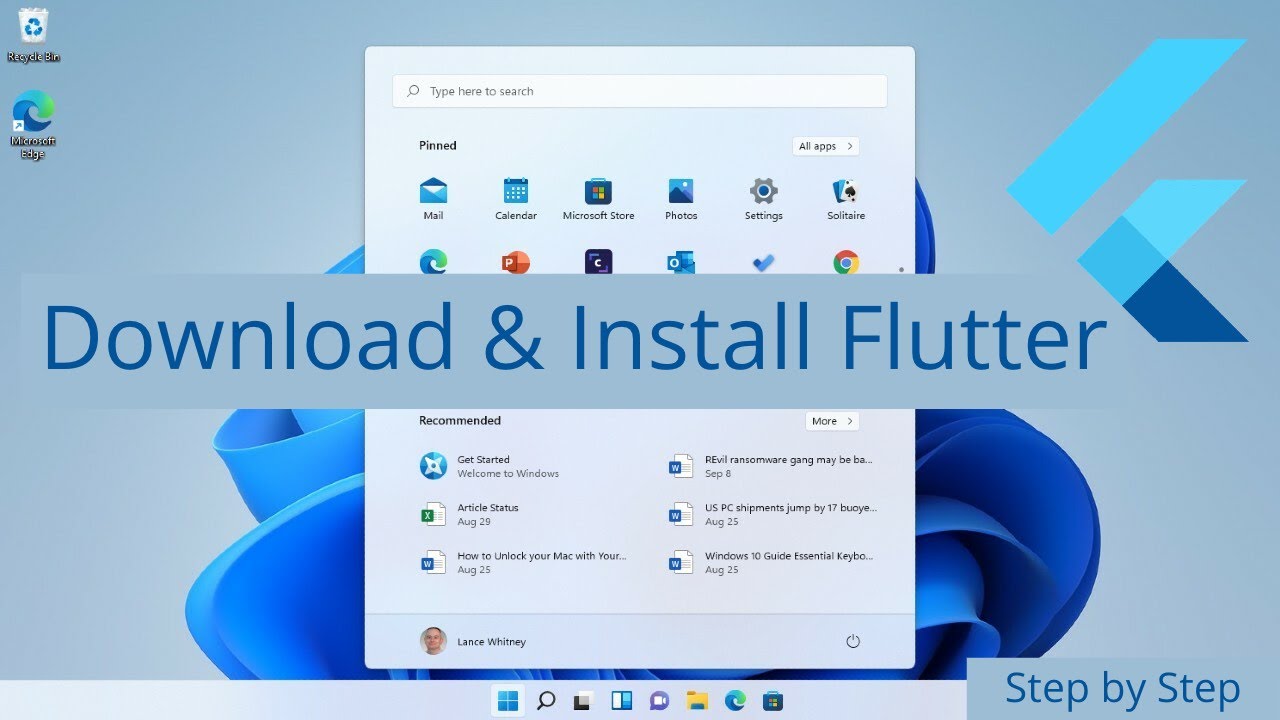Open Microsoft Edge desktop shortcut
The image size is (1280, 720).
(33, 125)
